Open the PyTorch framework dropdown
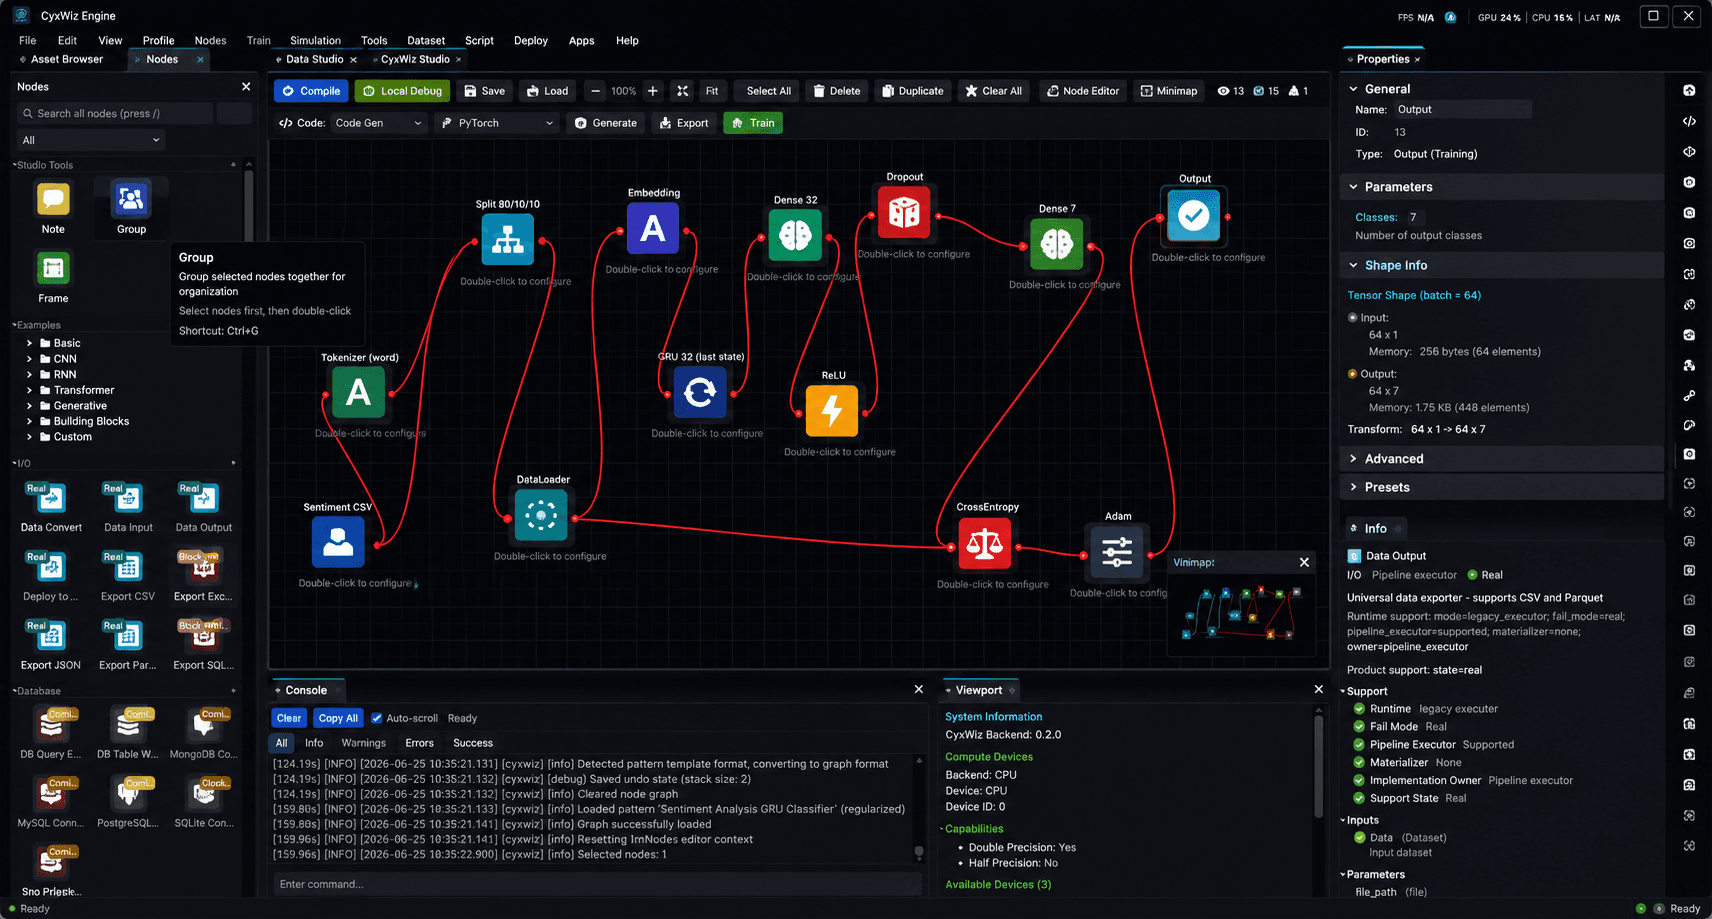1712x919 pixels. (497, 123)
